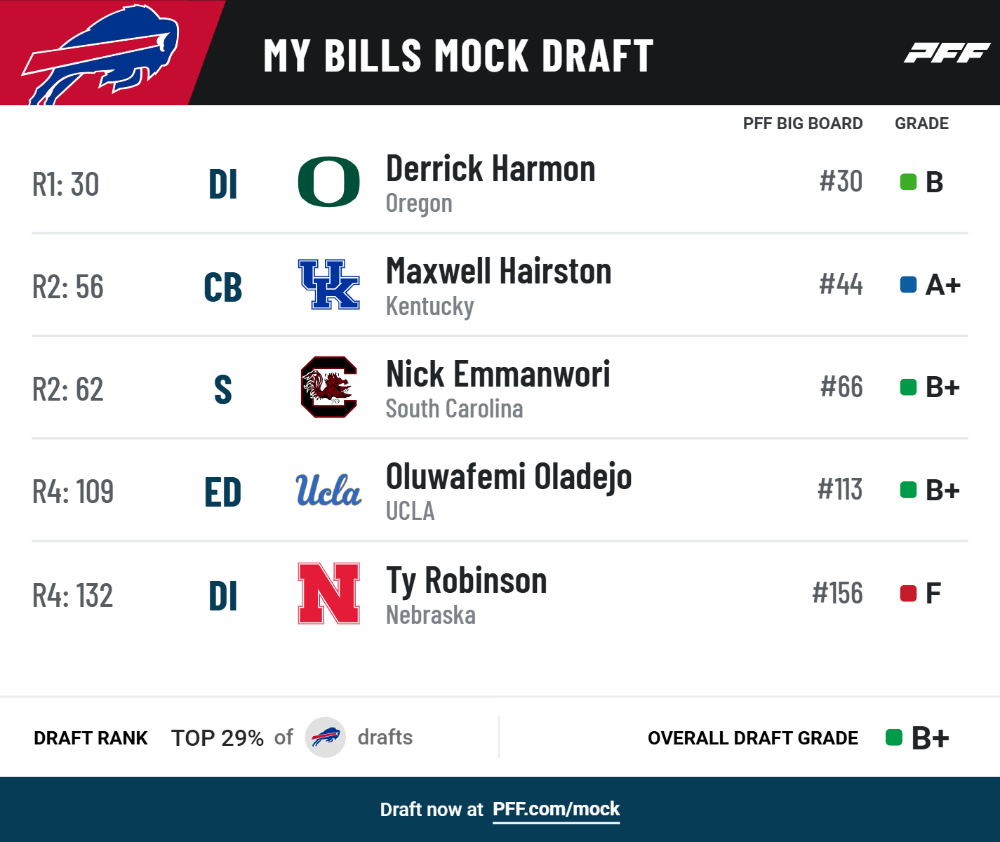Click the UCLA script logo

(328, 490)
